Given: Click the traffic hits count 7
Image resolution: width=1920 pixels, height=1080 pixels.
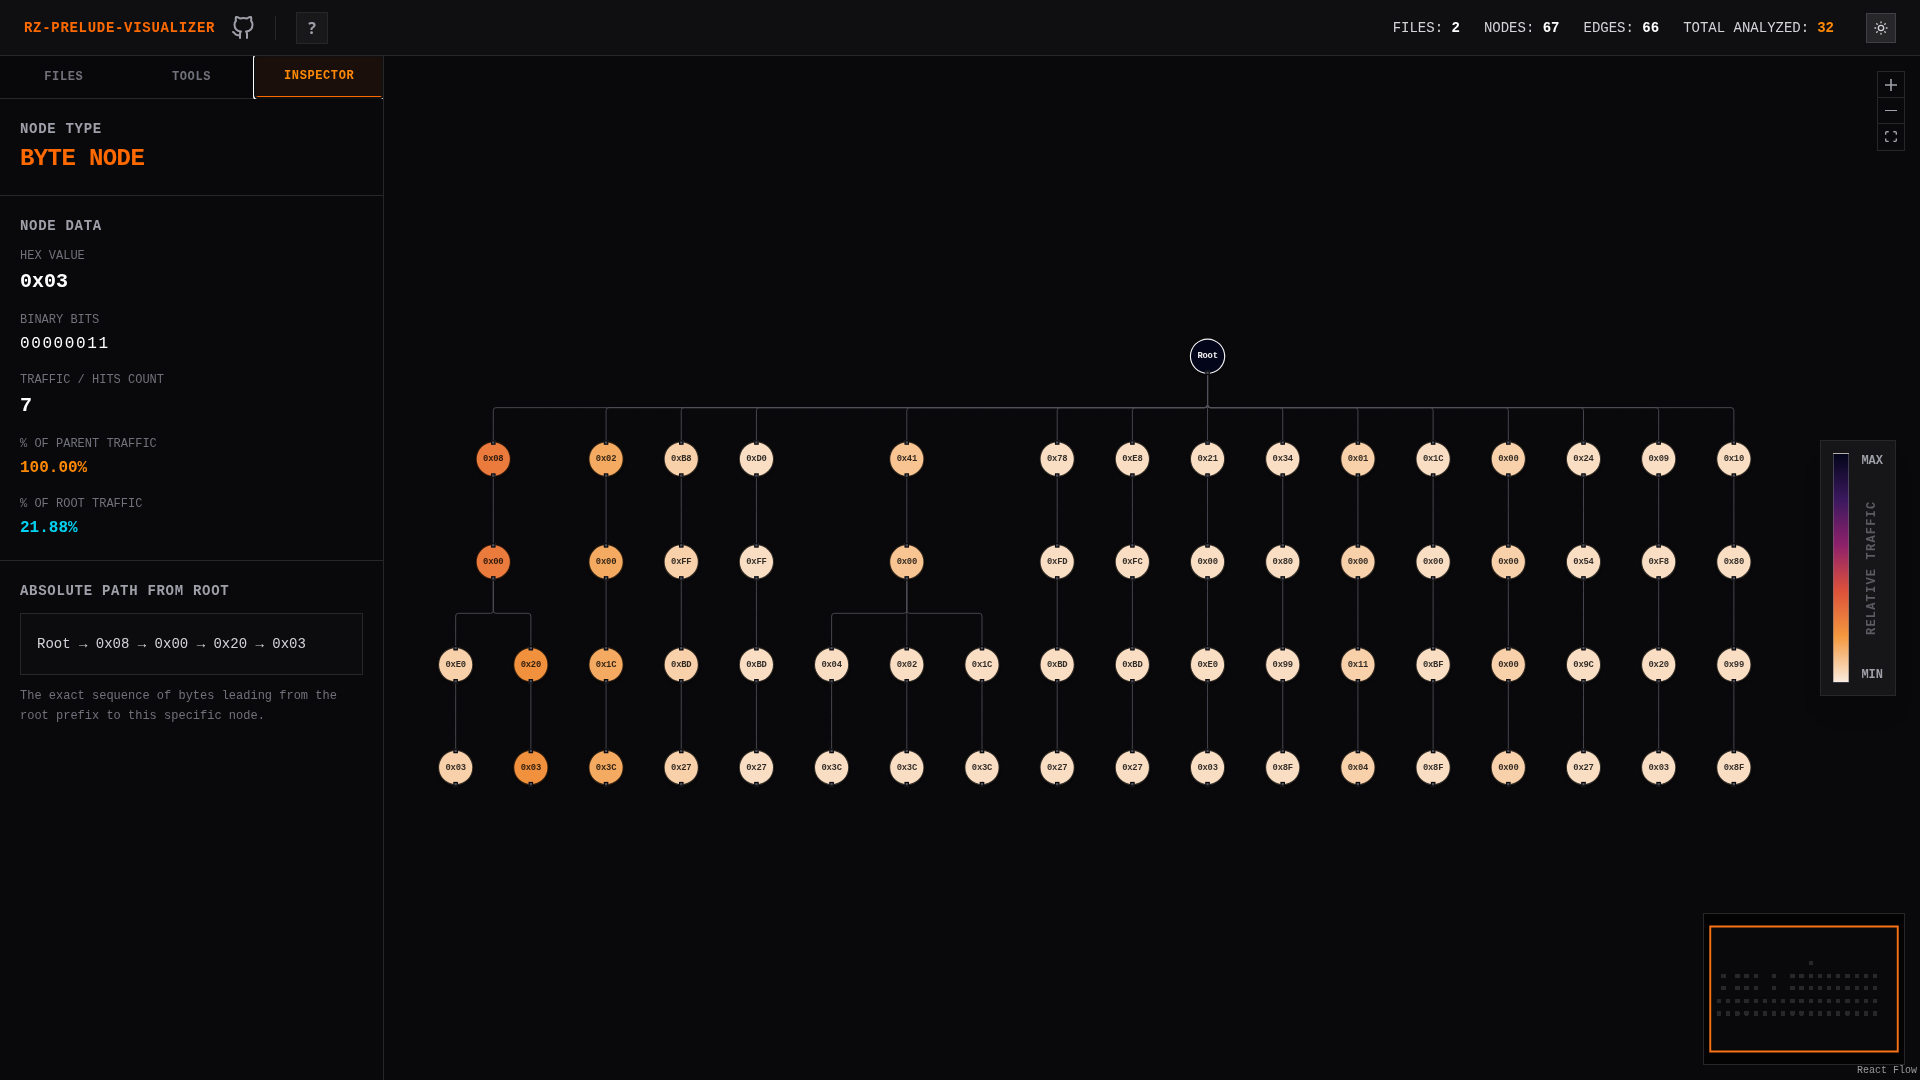Looking at the screenshot, I should (26, 406).
